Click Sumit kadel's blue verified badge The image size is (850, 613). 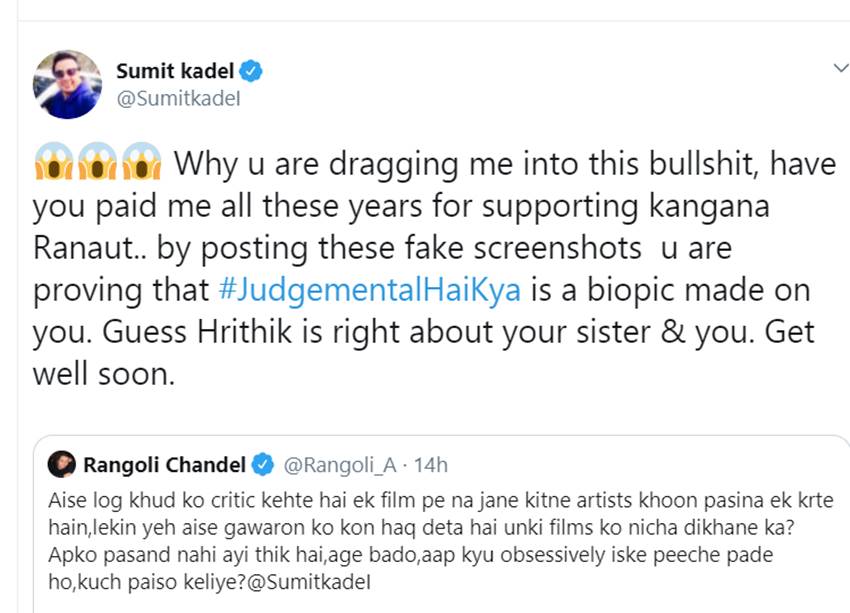pyautogui.click(x=253, y=72)
